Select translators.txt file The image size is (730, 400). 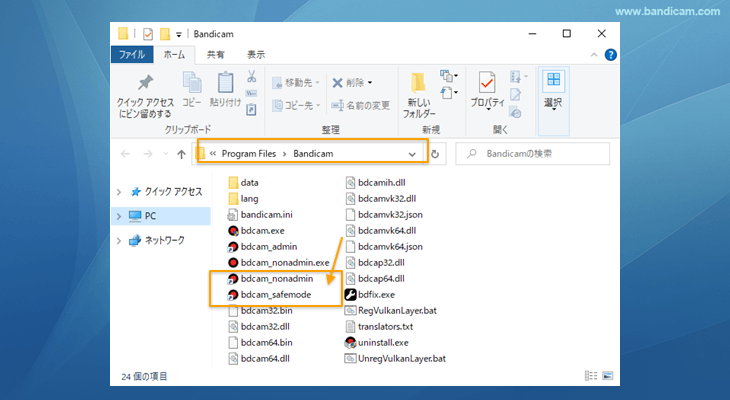pyautogui.click(x=379, y=327)
